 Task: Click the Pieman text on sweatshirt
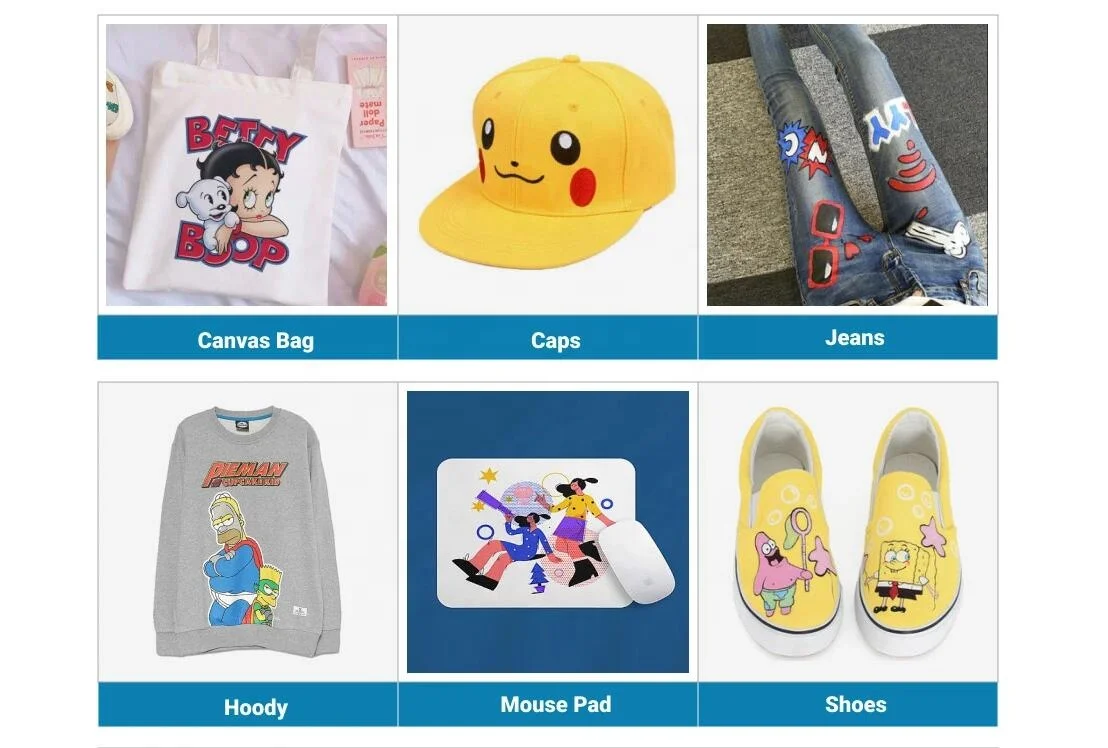tap(244, 474)
